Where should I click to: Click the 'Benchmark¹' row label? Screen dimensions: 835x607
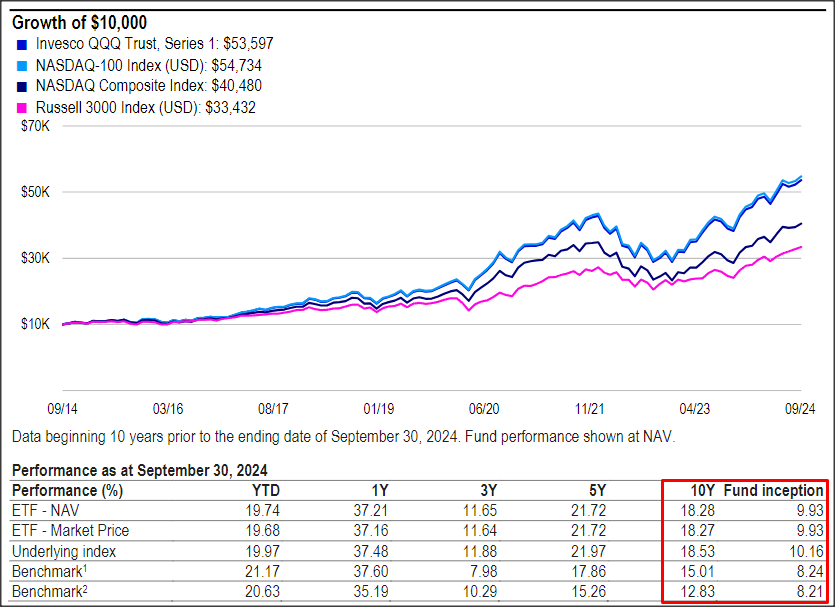click(x=50, y=571)
